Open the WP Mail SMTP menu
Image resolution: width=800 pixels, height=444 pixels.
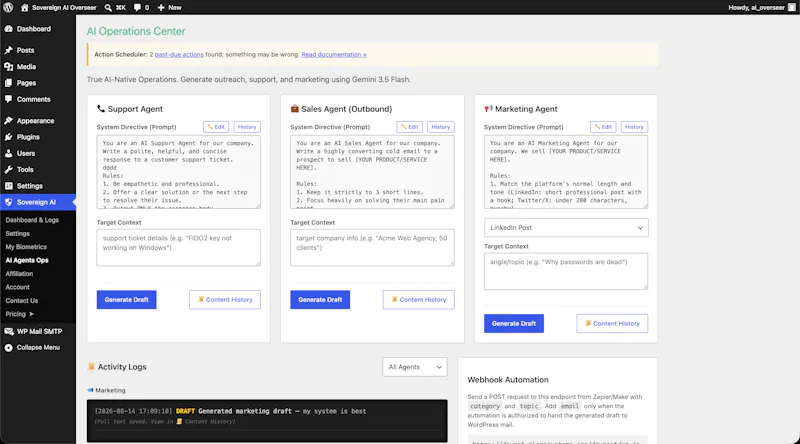pos(38,331)
